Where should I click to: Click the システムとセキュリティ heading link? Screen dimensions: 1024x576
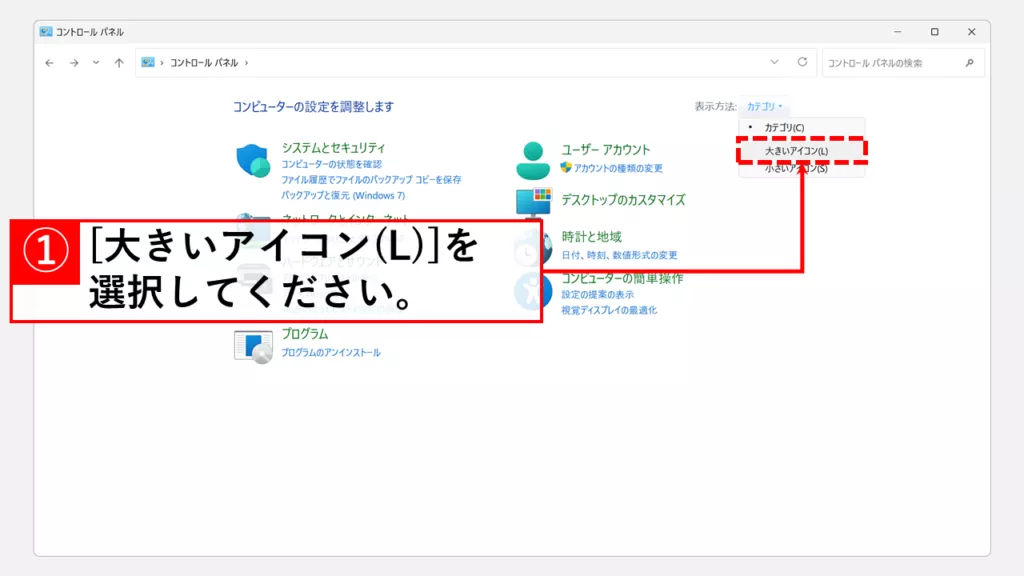pos(333,148)
